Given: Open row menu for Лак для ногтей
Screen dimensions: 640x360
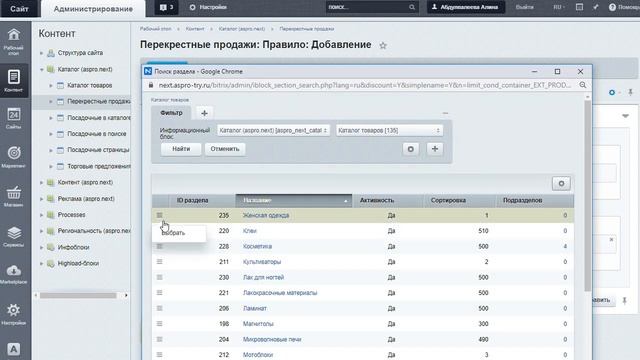Looking at the screenshot, I should [160, 277].
